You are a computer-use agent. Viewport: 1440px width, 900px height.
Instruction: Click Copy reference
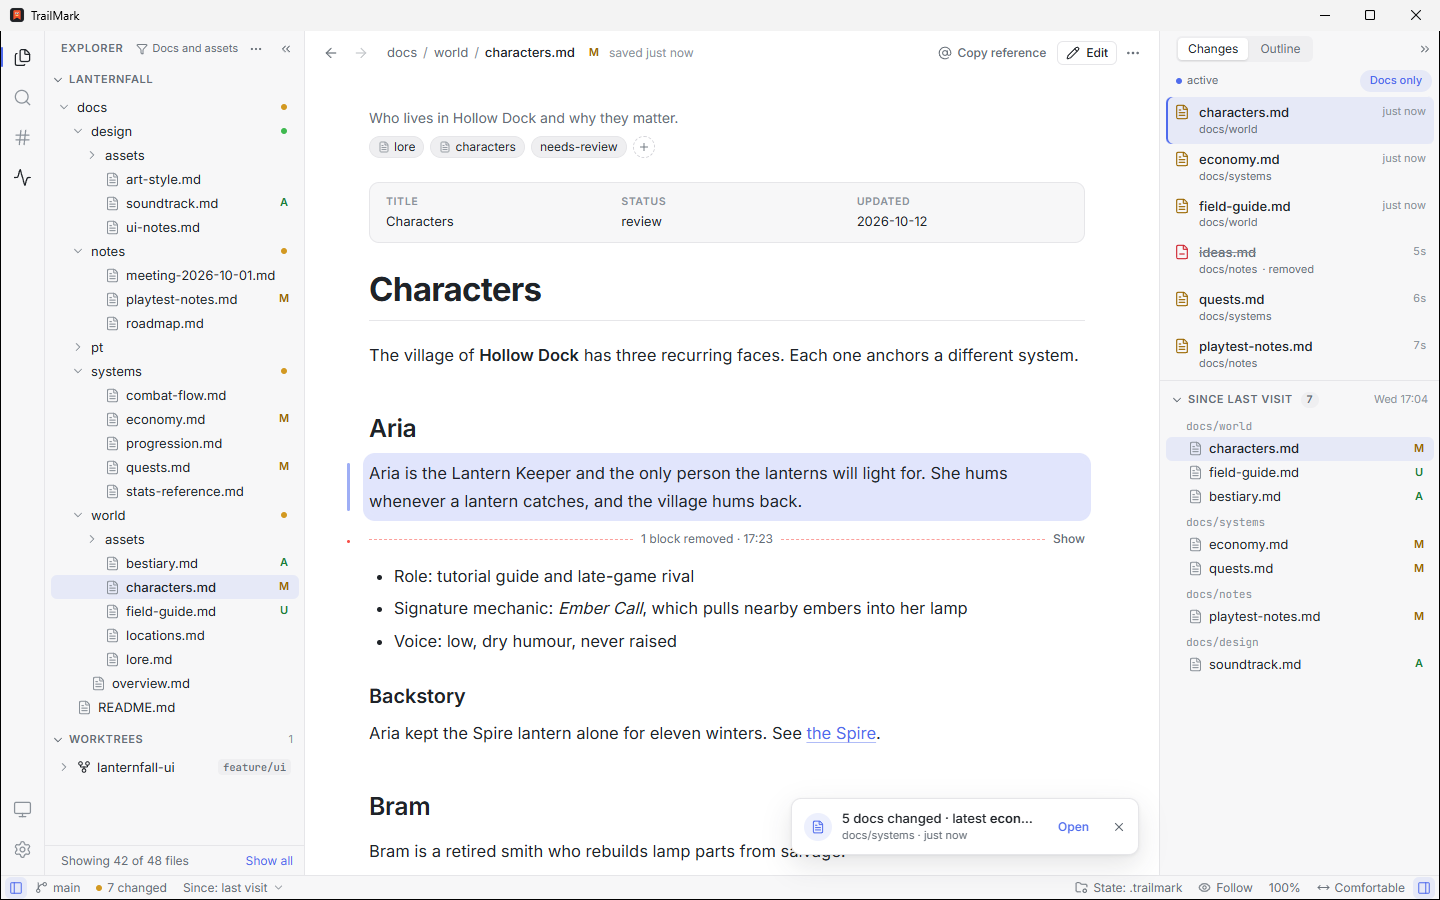(x=992, y=53)
